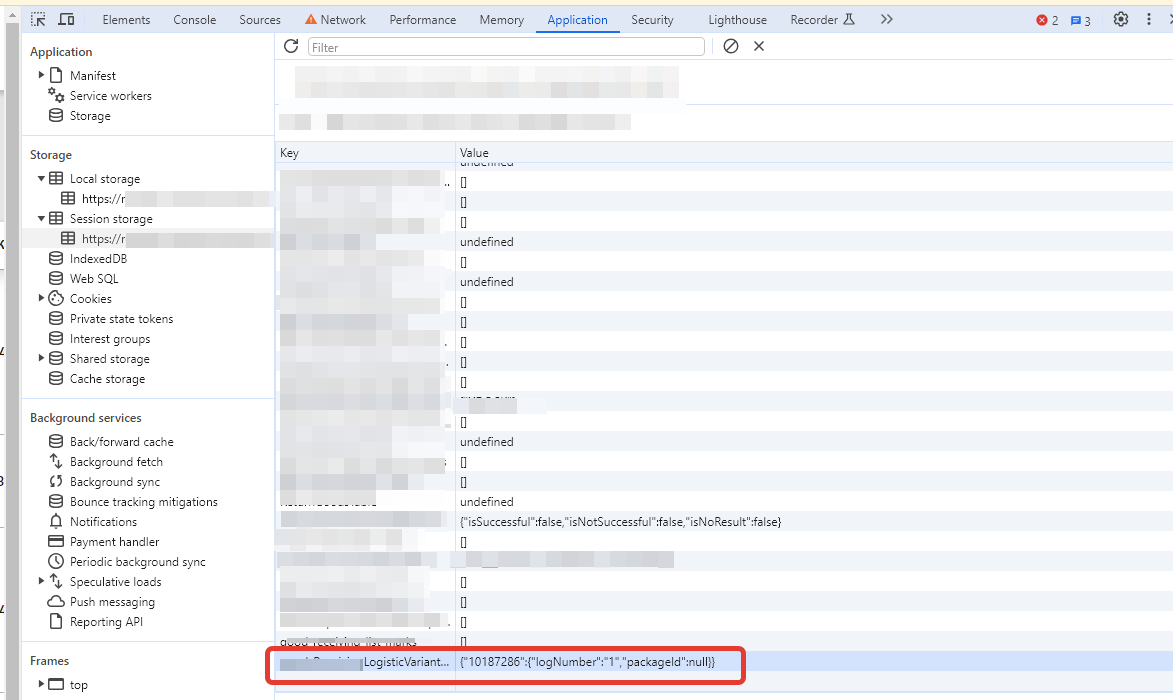This screenshot has height=700, width=1173.
Task: Collapse the Local storage tree
Action: coord(41,179)
